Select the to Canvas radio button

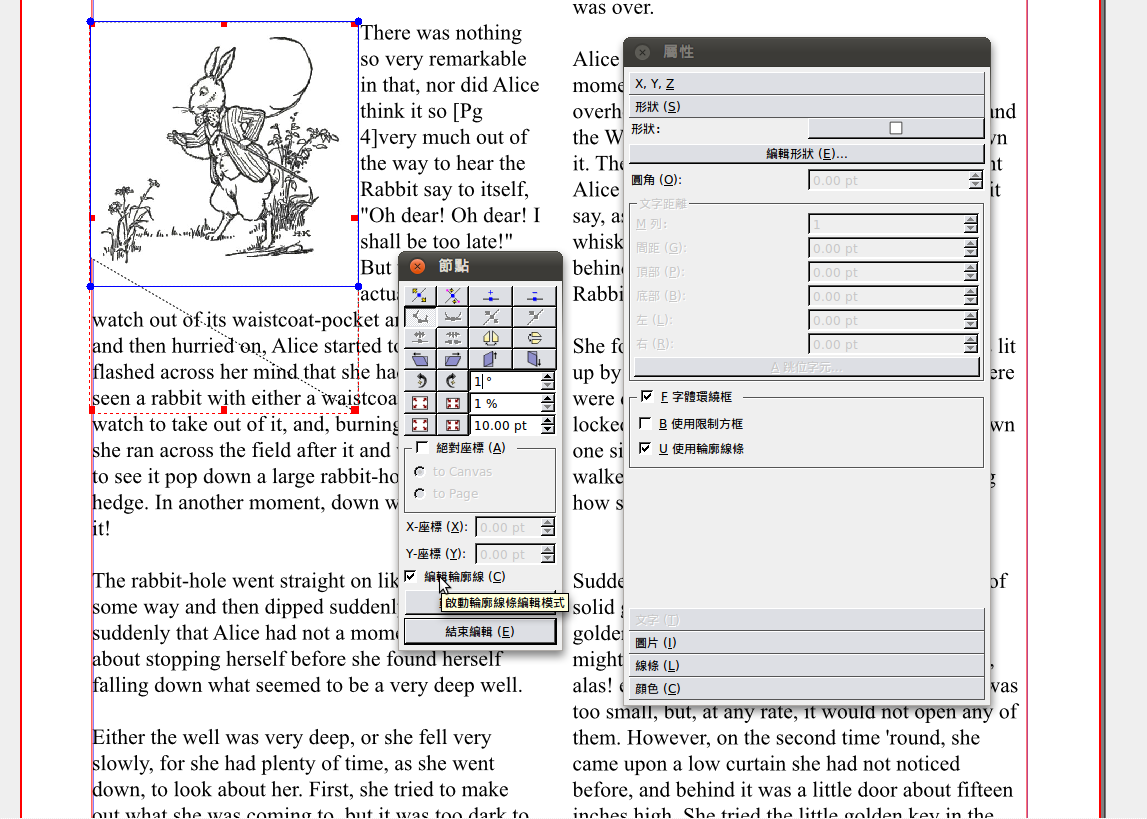pos(420,472)
